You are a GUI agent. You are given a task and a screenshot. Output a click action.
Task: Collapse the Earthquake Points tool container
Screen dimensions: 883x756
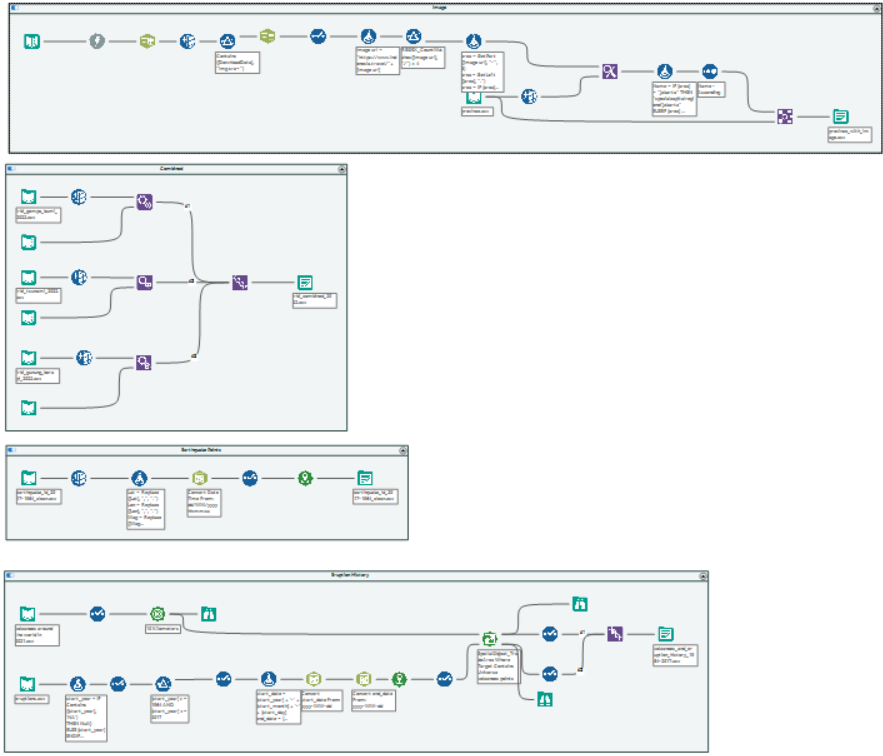[403, 451]
